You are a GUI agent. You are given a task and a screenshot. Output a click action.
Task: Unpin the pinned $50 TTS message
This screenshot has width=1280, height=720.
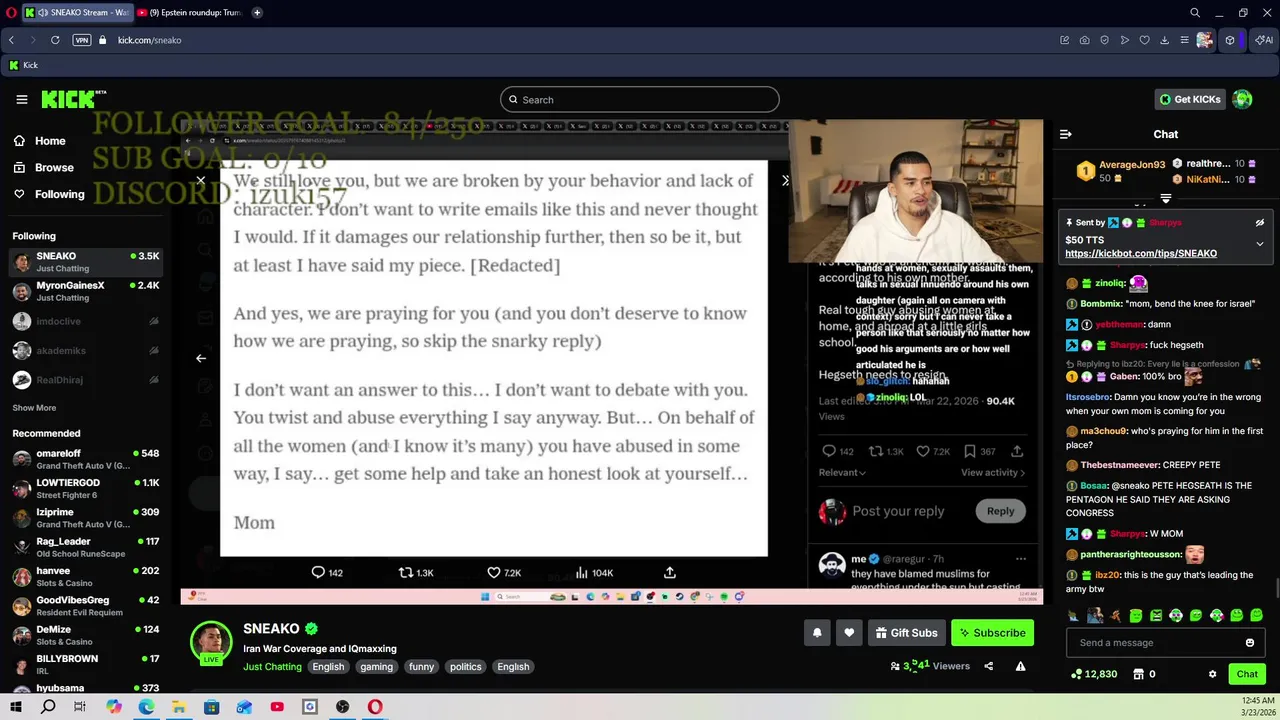point(1259,223)
